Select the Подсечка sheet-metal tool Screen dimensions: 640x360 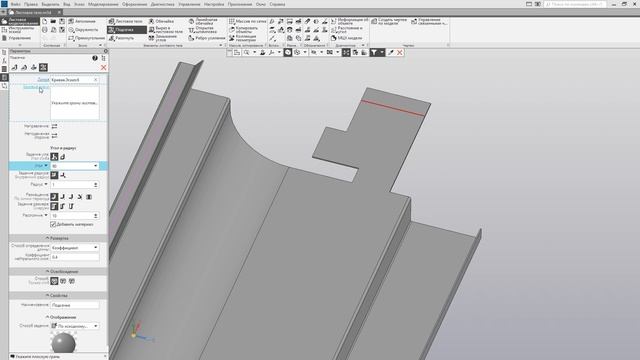pos(127,30)
